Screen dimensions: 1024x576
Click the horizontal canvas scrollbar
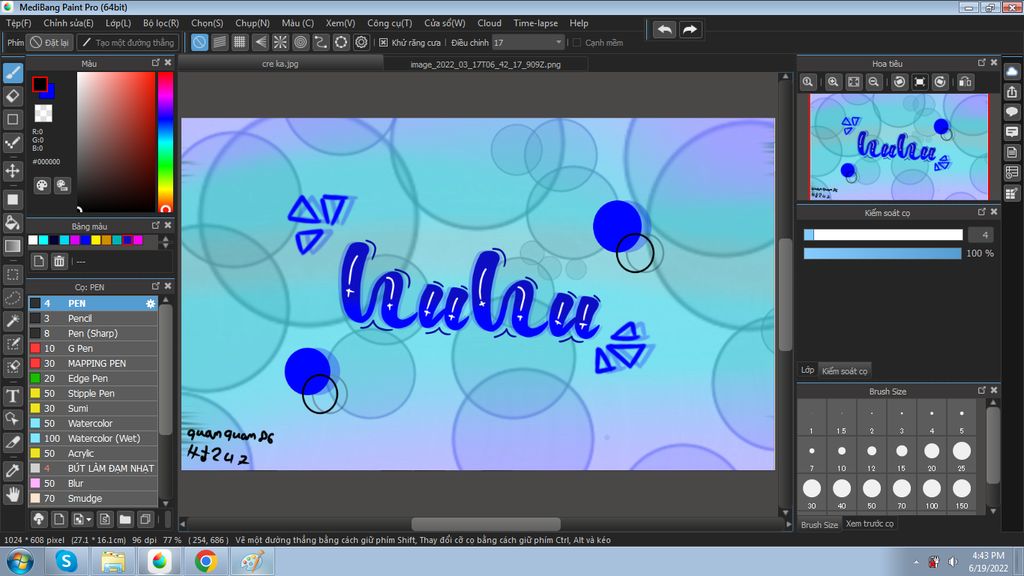[486, 524]
